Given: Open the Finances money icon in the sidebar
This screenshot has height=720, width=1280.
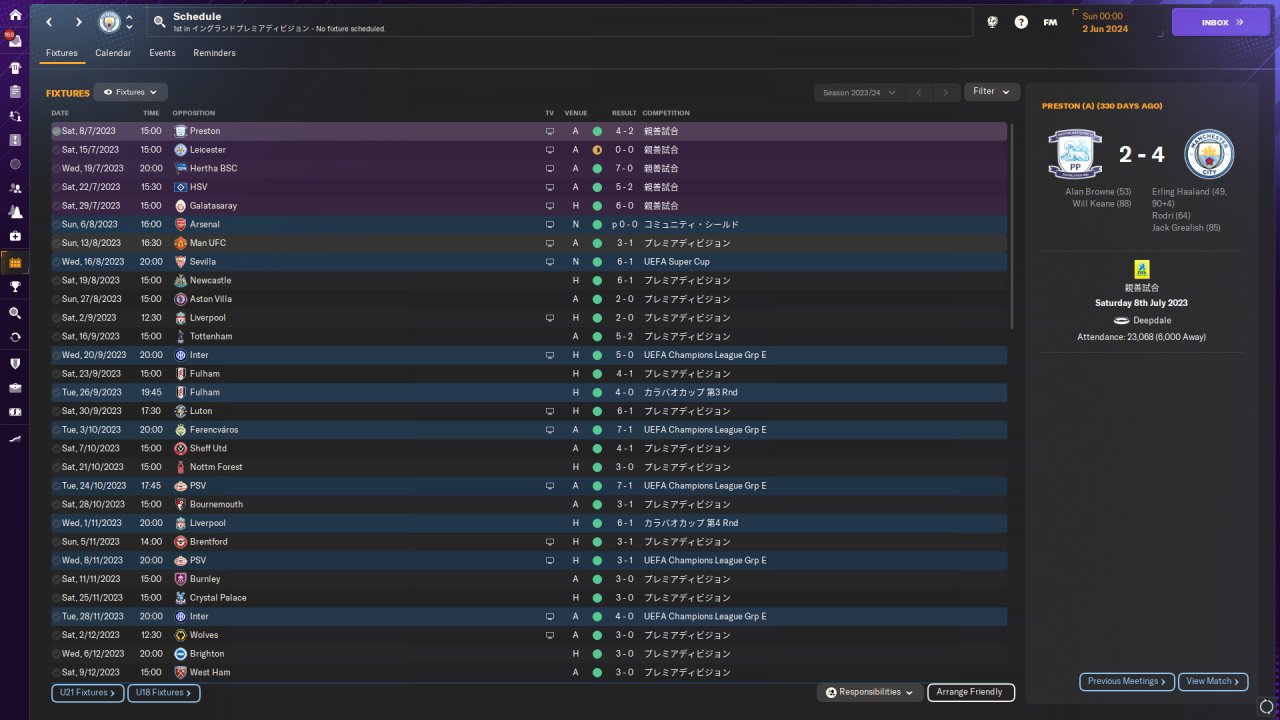Looking at the screenshot, I should coord(15,411).
